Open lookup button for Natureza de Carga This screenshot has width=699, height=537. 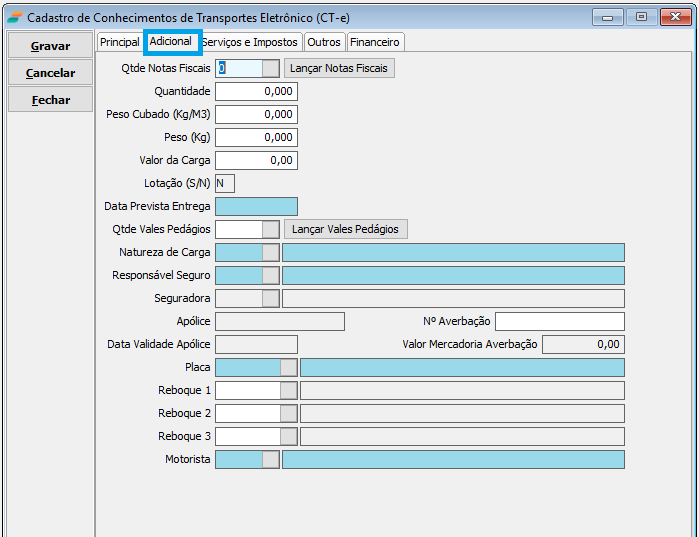click(x=271, y=252)
